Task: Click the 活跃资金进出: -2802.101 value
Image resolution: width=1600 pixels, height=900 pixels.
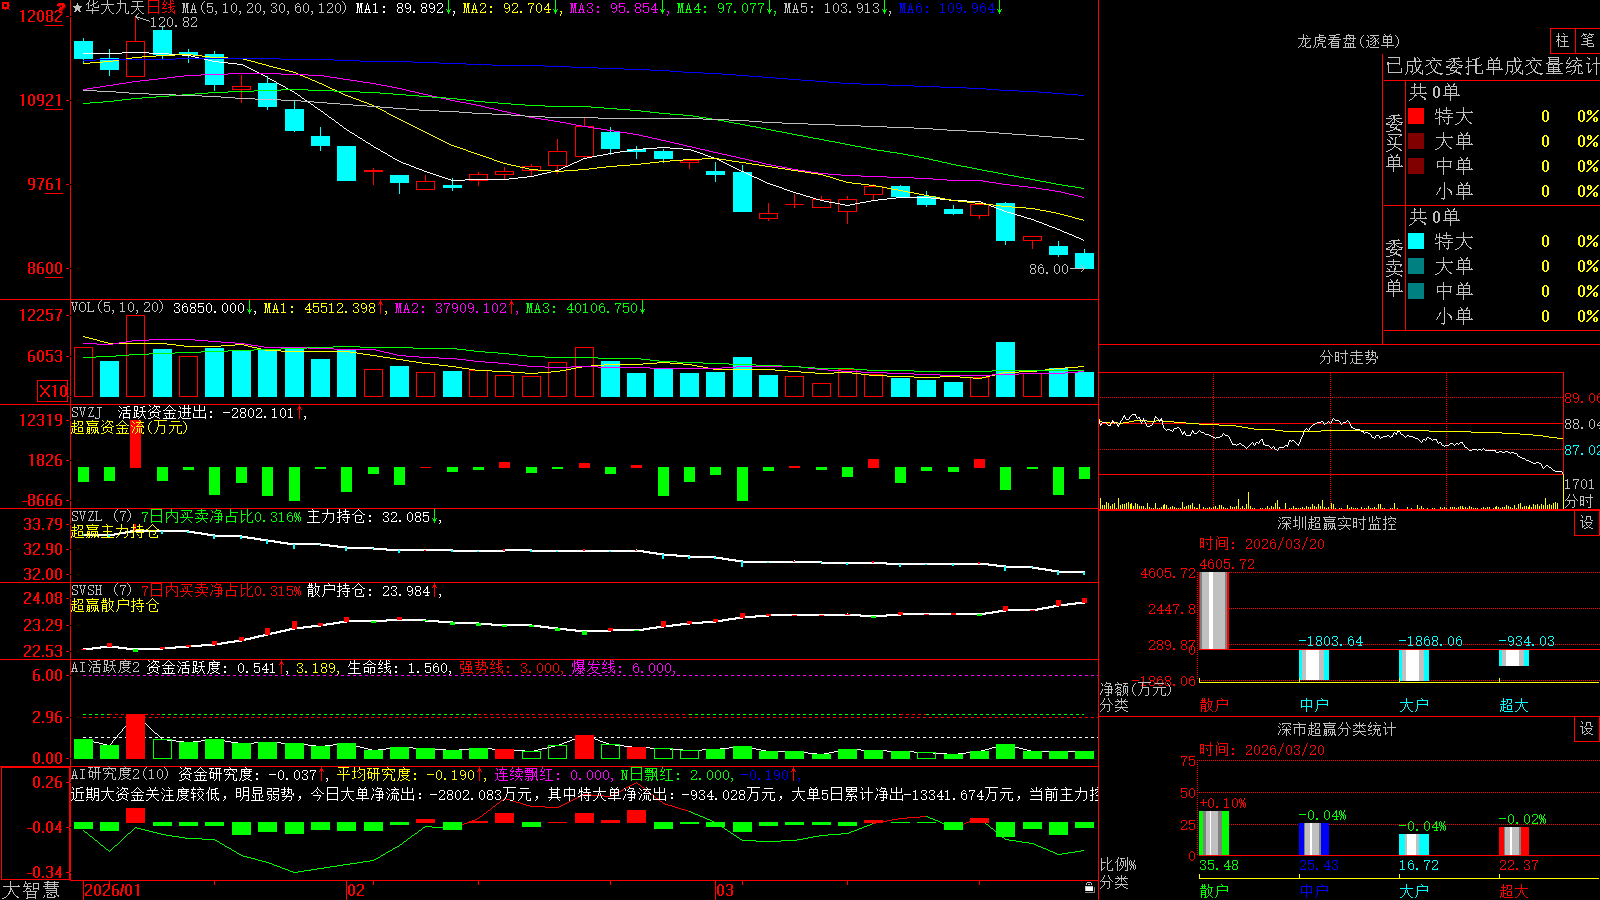Action: 206,412
